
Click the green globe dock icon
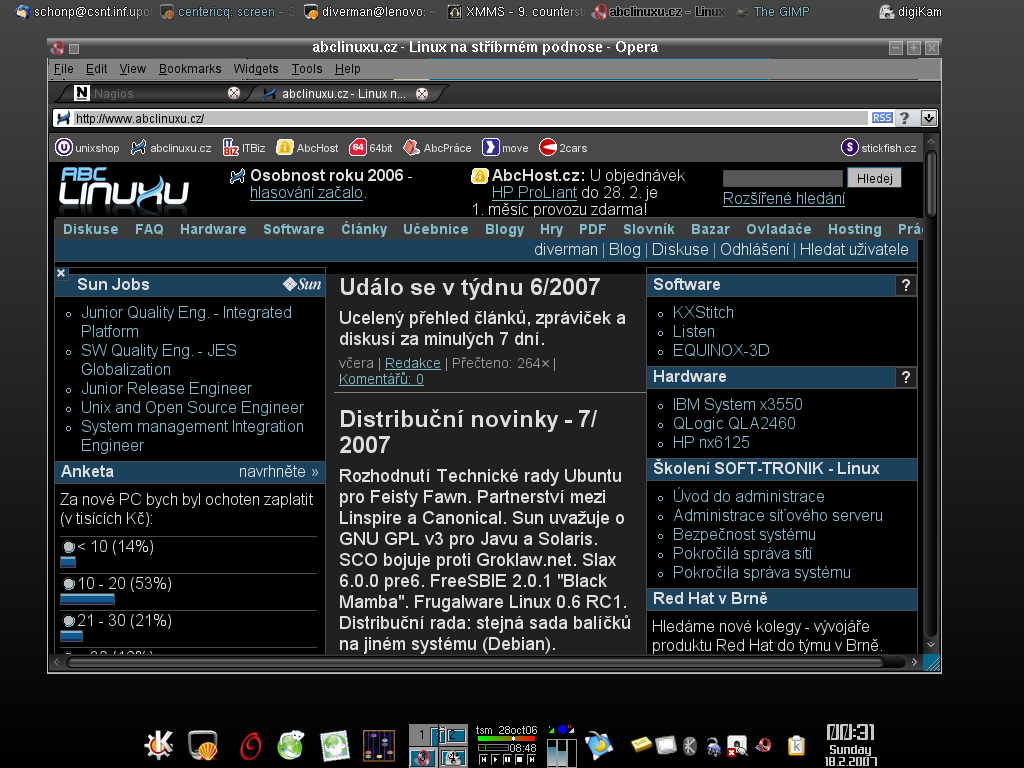pos(291,745)
